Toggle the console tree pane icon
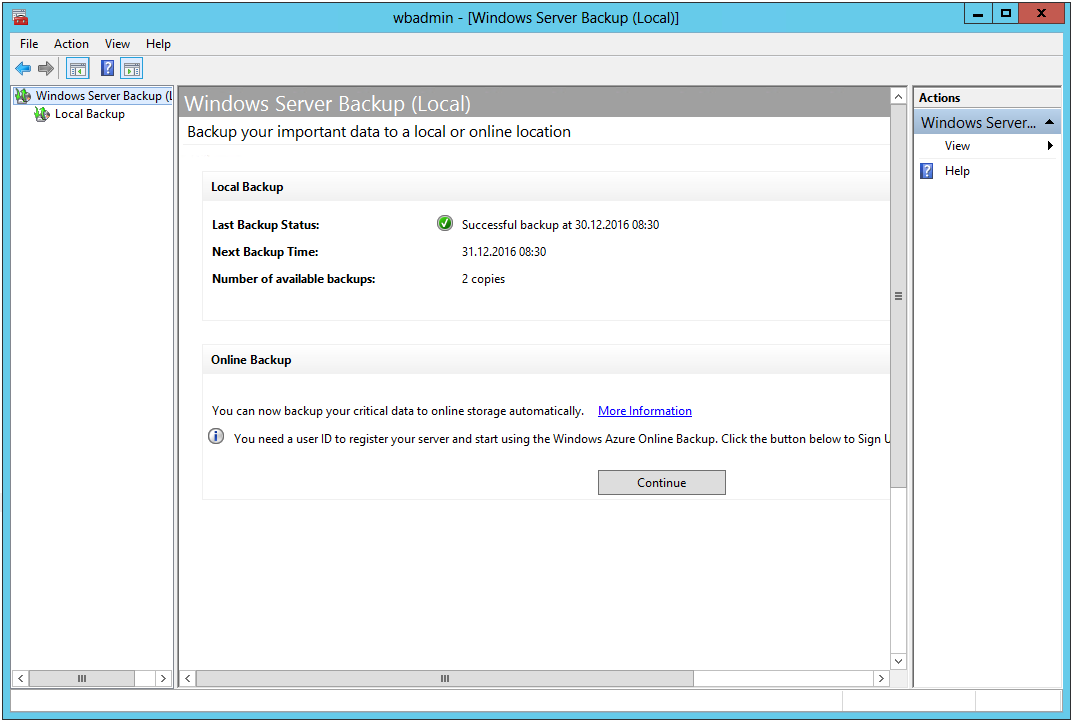The image size is (1072, 723). point(78,68)
